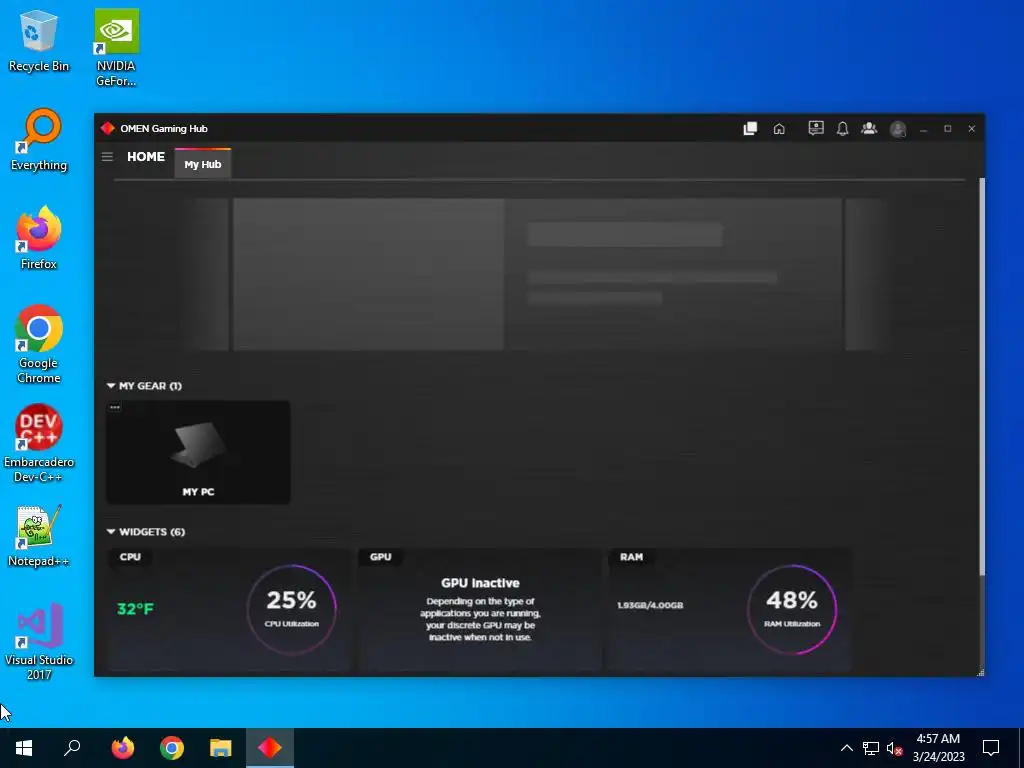Go to home using the house icon
Image resolution: width=1024 pixels, height=768 pixels.
click(779, 129)
